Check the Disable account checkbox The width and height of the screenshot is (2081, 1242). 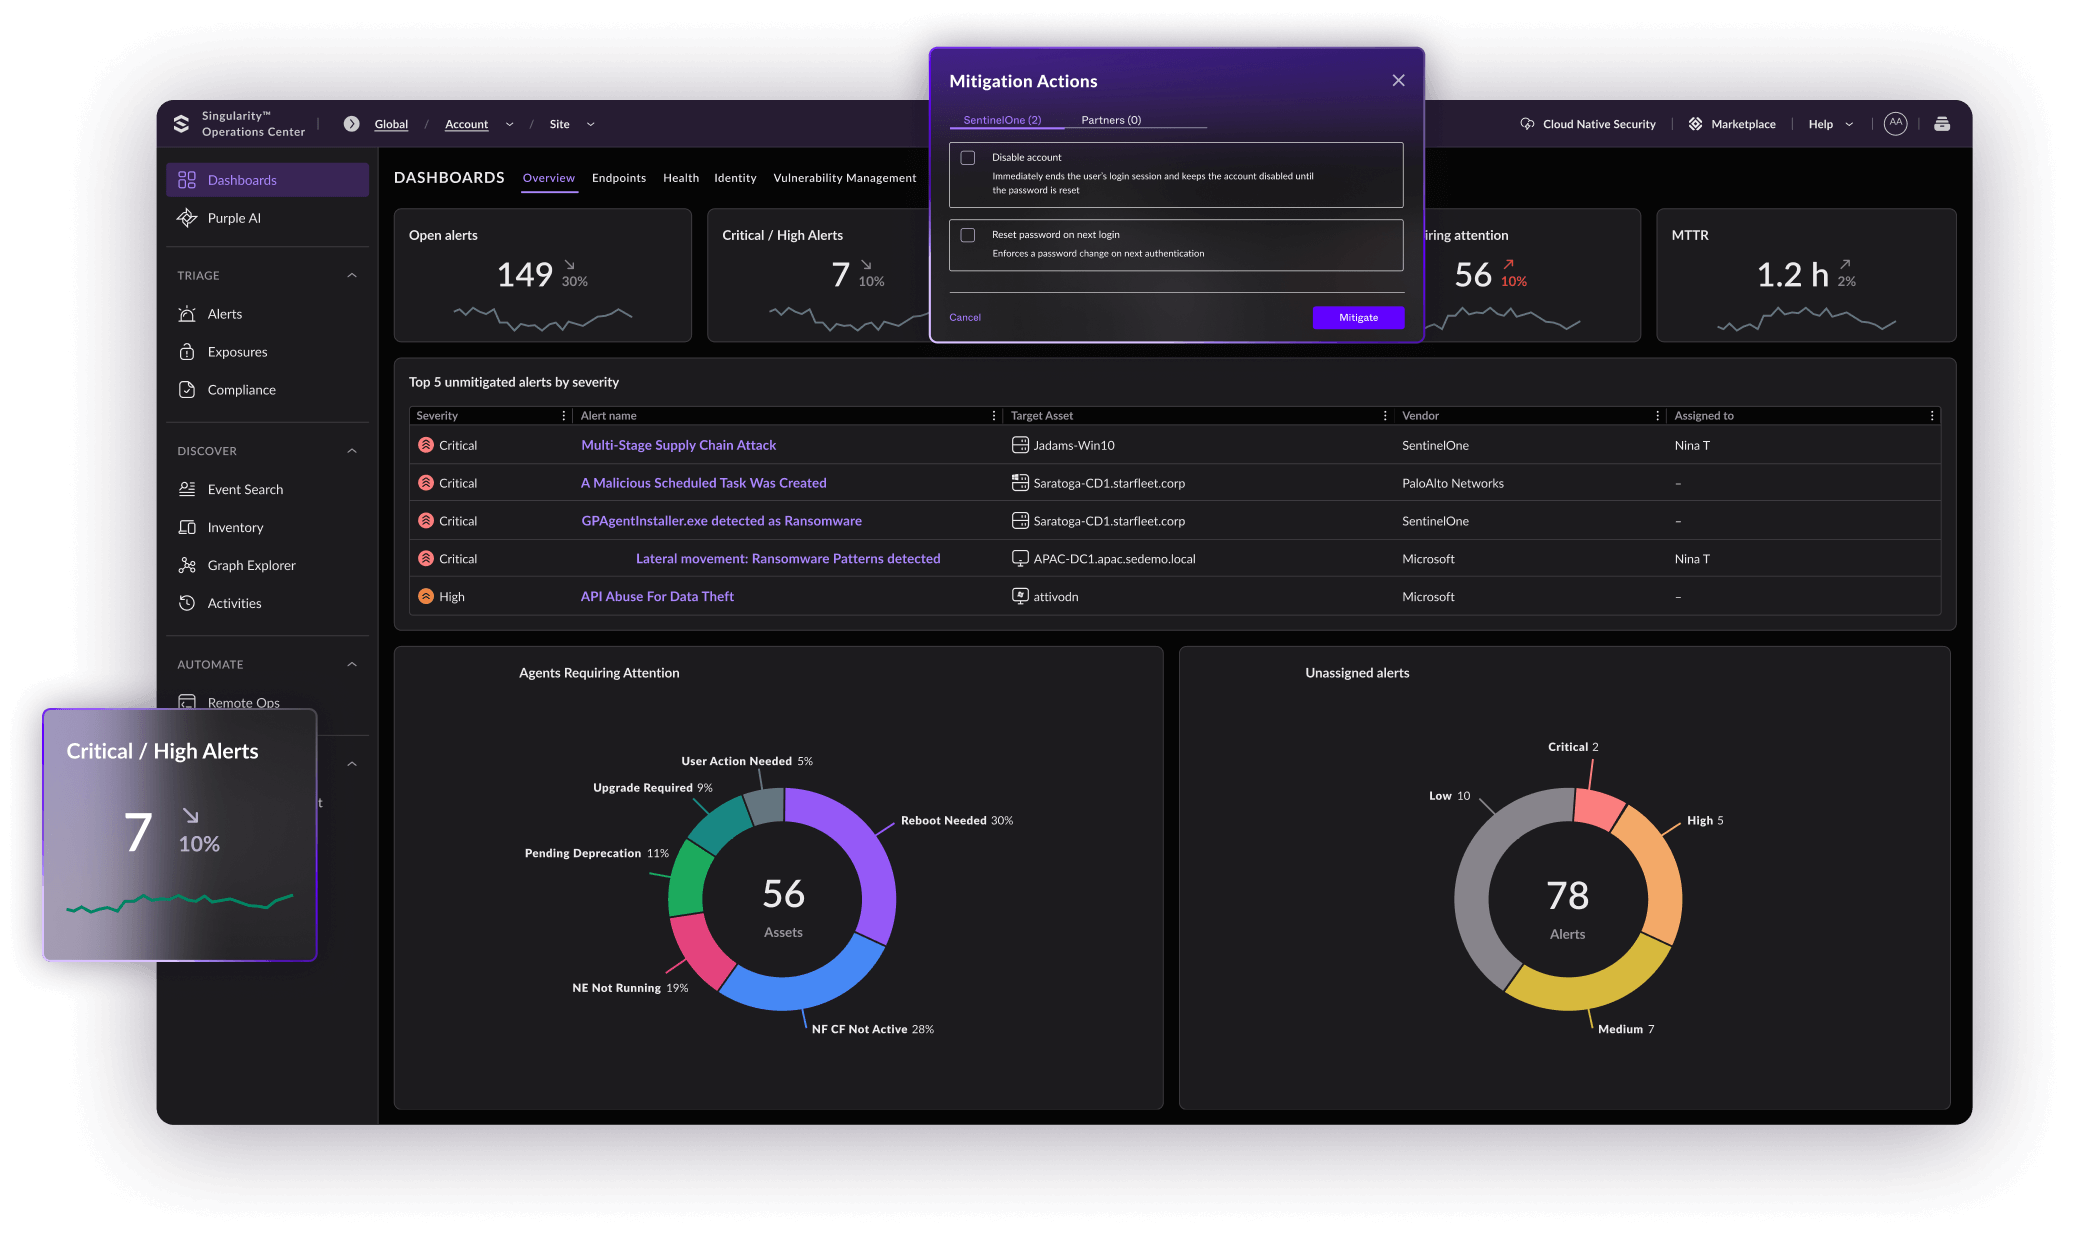968,158
